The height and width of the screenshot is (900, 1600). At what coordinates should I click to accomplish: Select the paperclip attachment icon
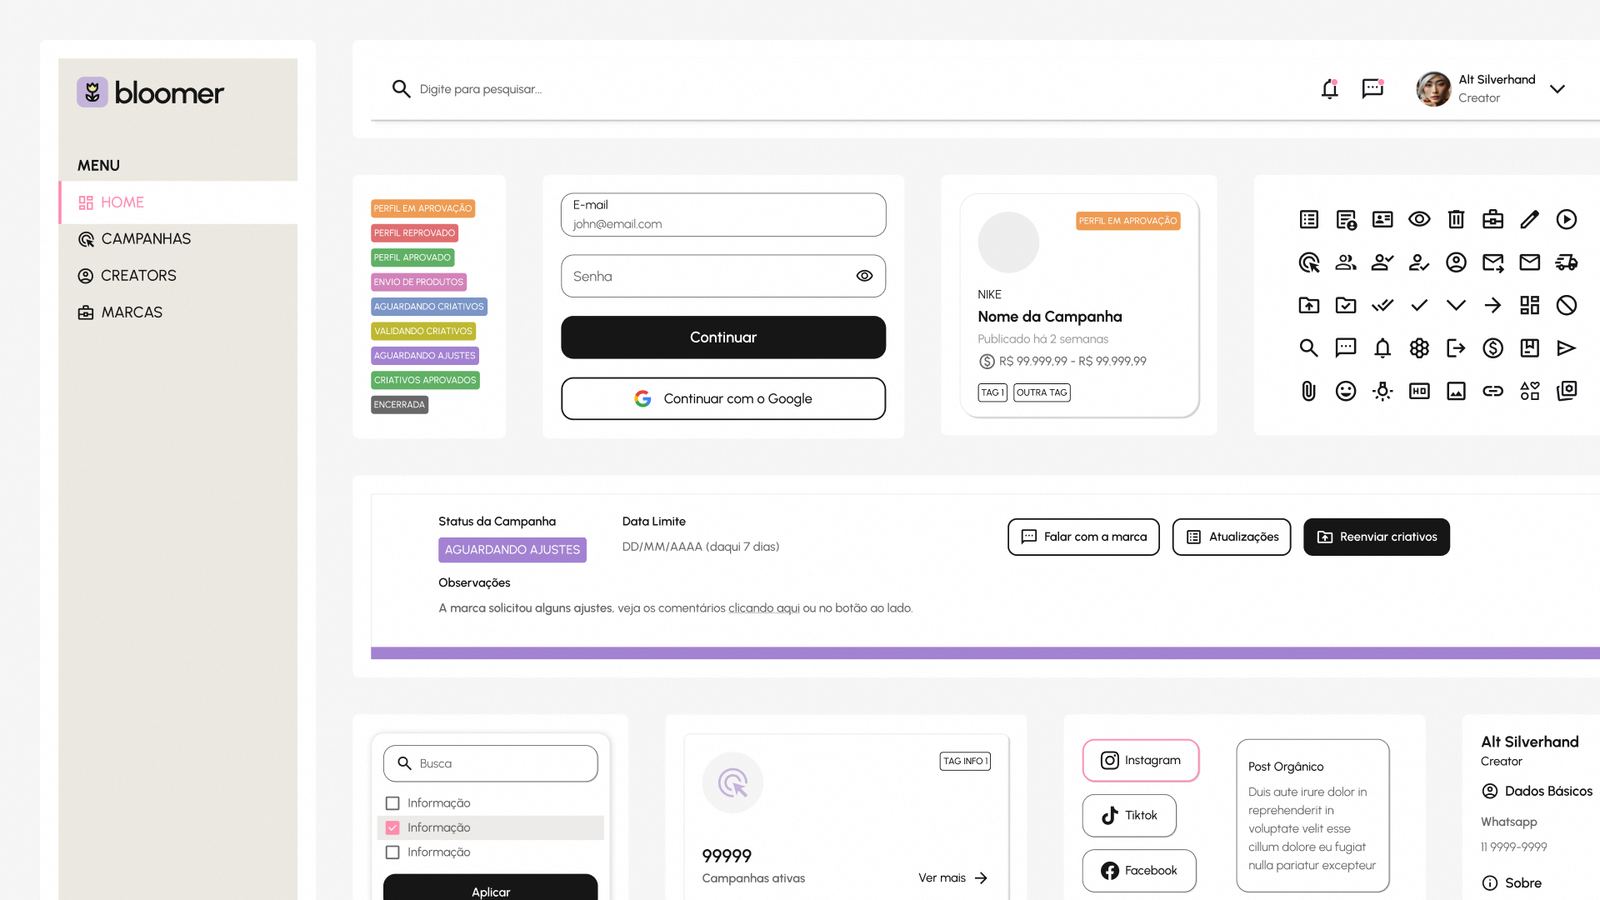tap(1309, 391)
